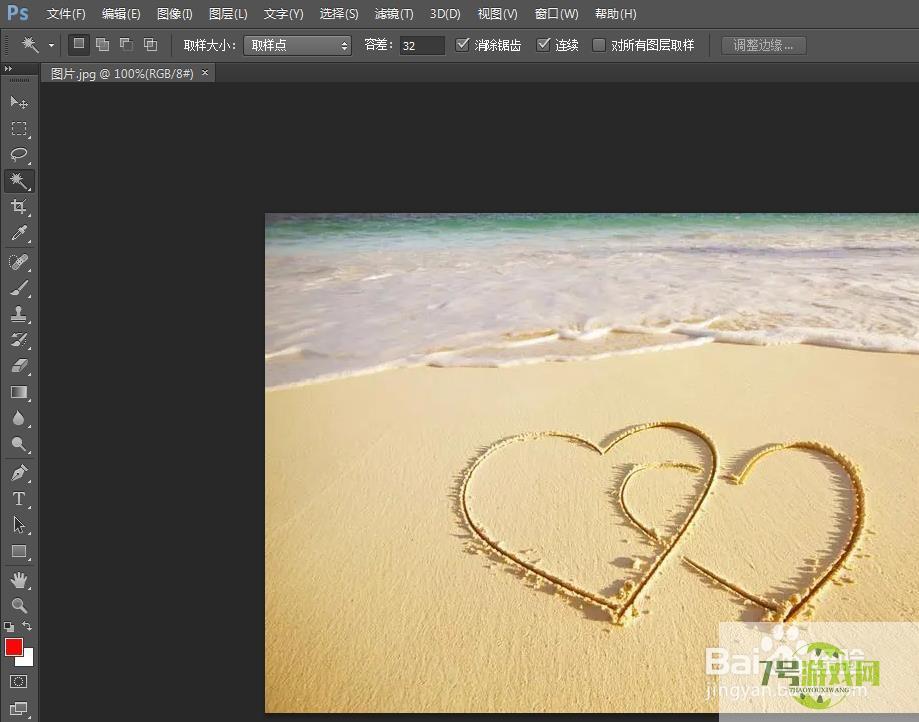
Task: Enable 对所有图层取样 checkbox
Action: click(599, 45)
